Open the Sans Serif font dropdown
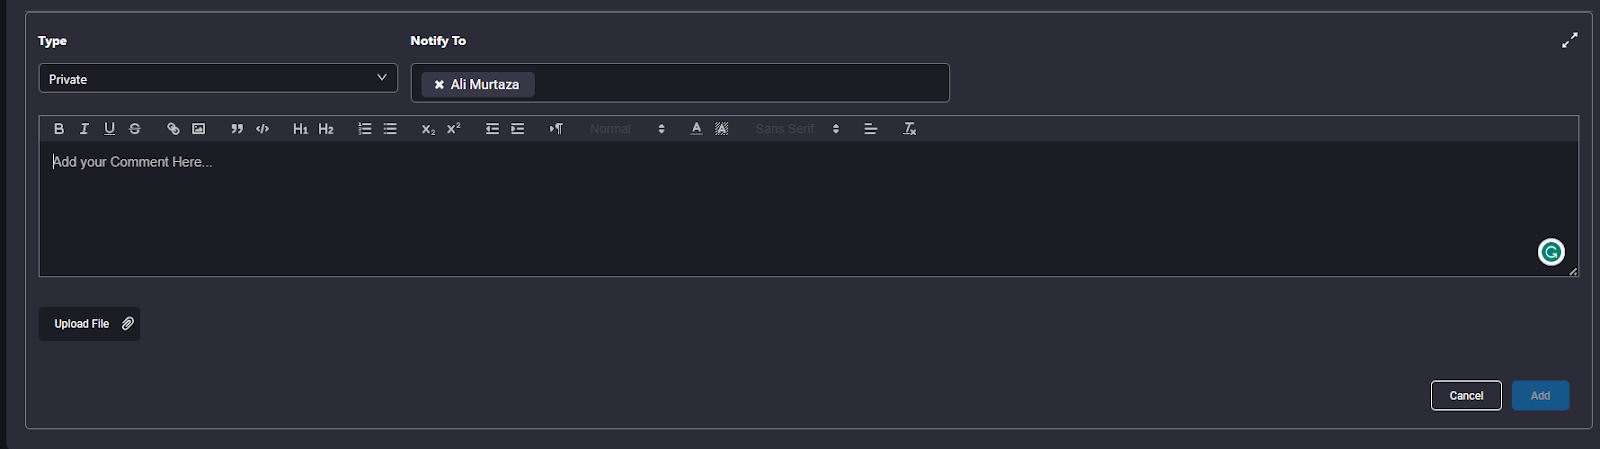This screenshot has width=1600, height=449. click(x=797, y=129)
